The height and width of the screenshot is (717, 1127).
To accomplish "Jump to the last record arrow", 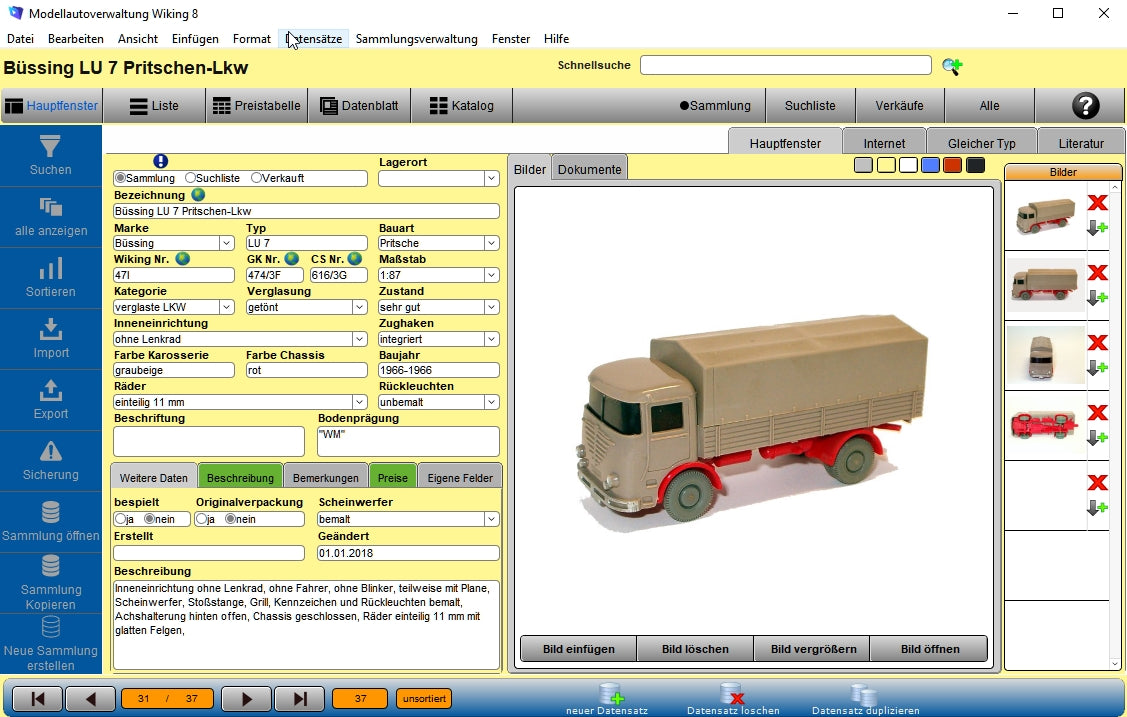I will [298, 699].
